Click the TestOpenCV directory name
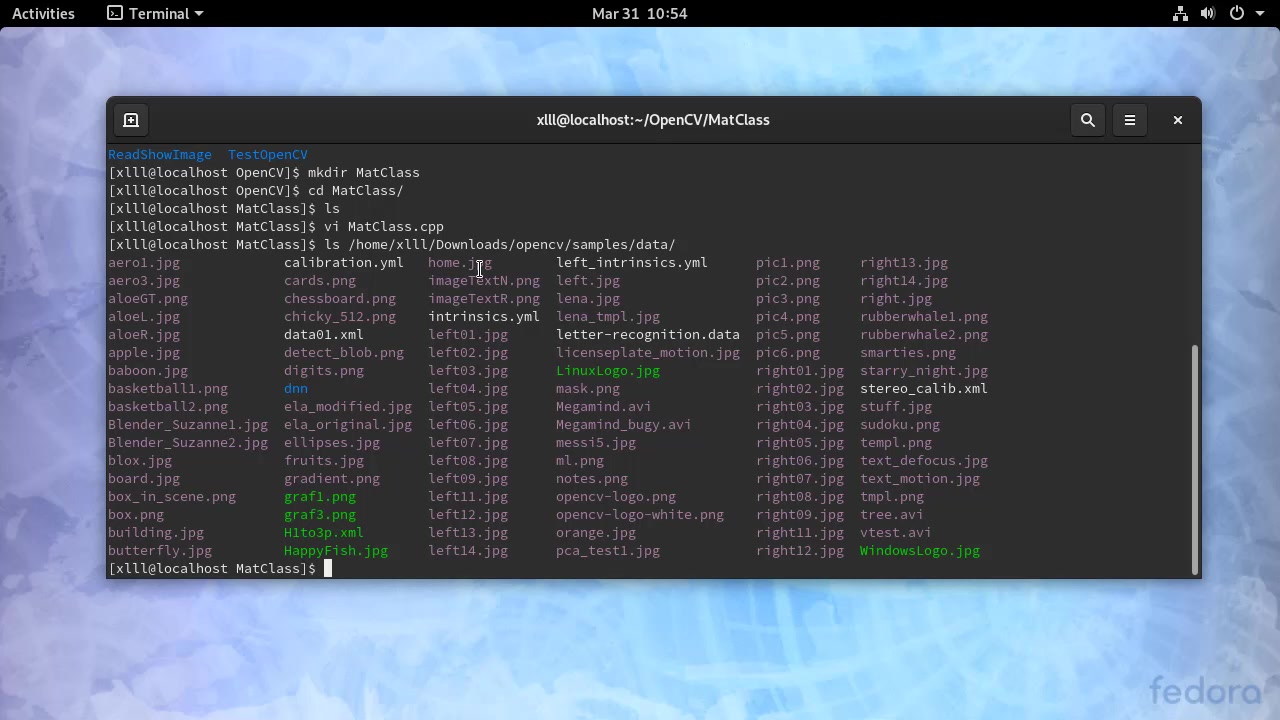1280x720 pixels. pyautogui.click(x=268, y=155)
